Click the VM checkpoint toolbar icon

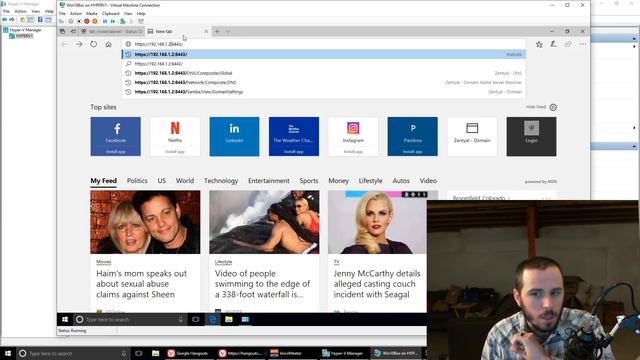click(123, 21)
